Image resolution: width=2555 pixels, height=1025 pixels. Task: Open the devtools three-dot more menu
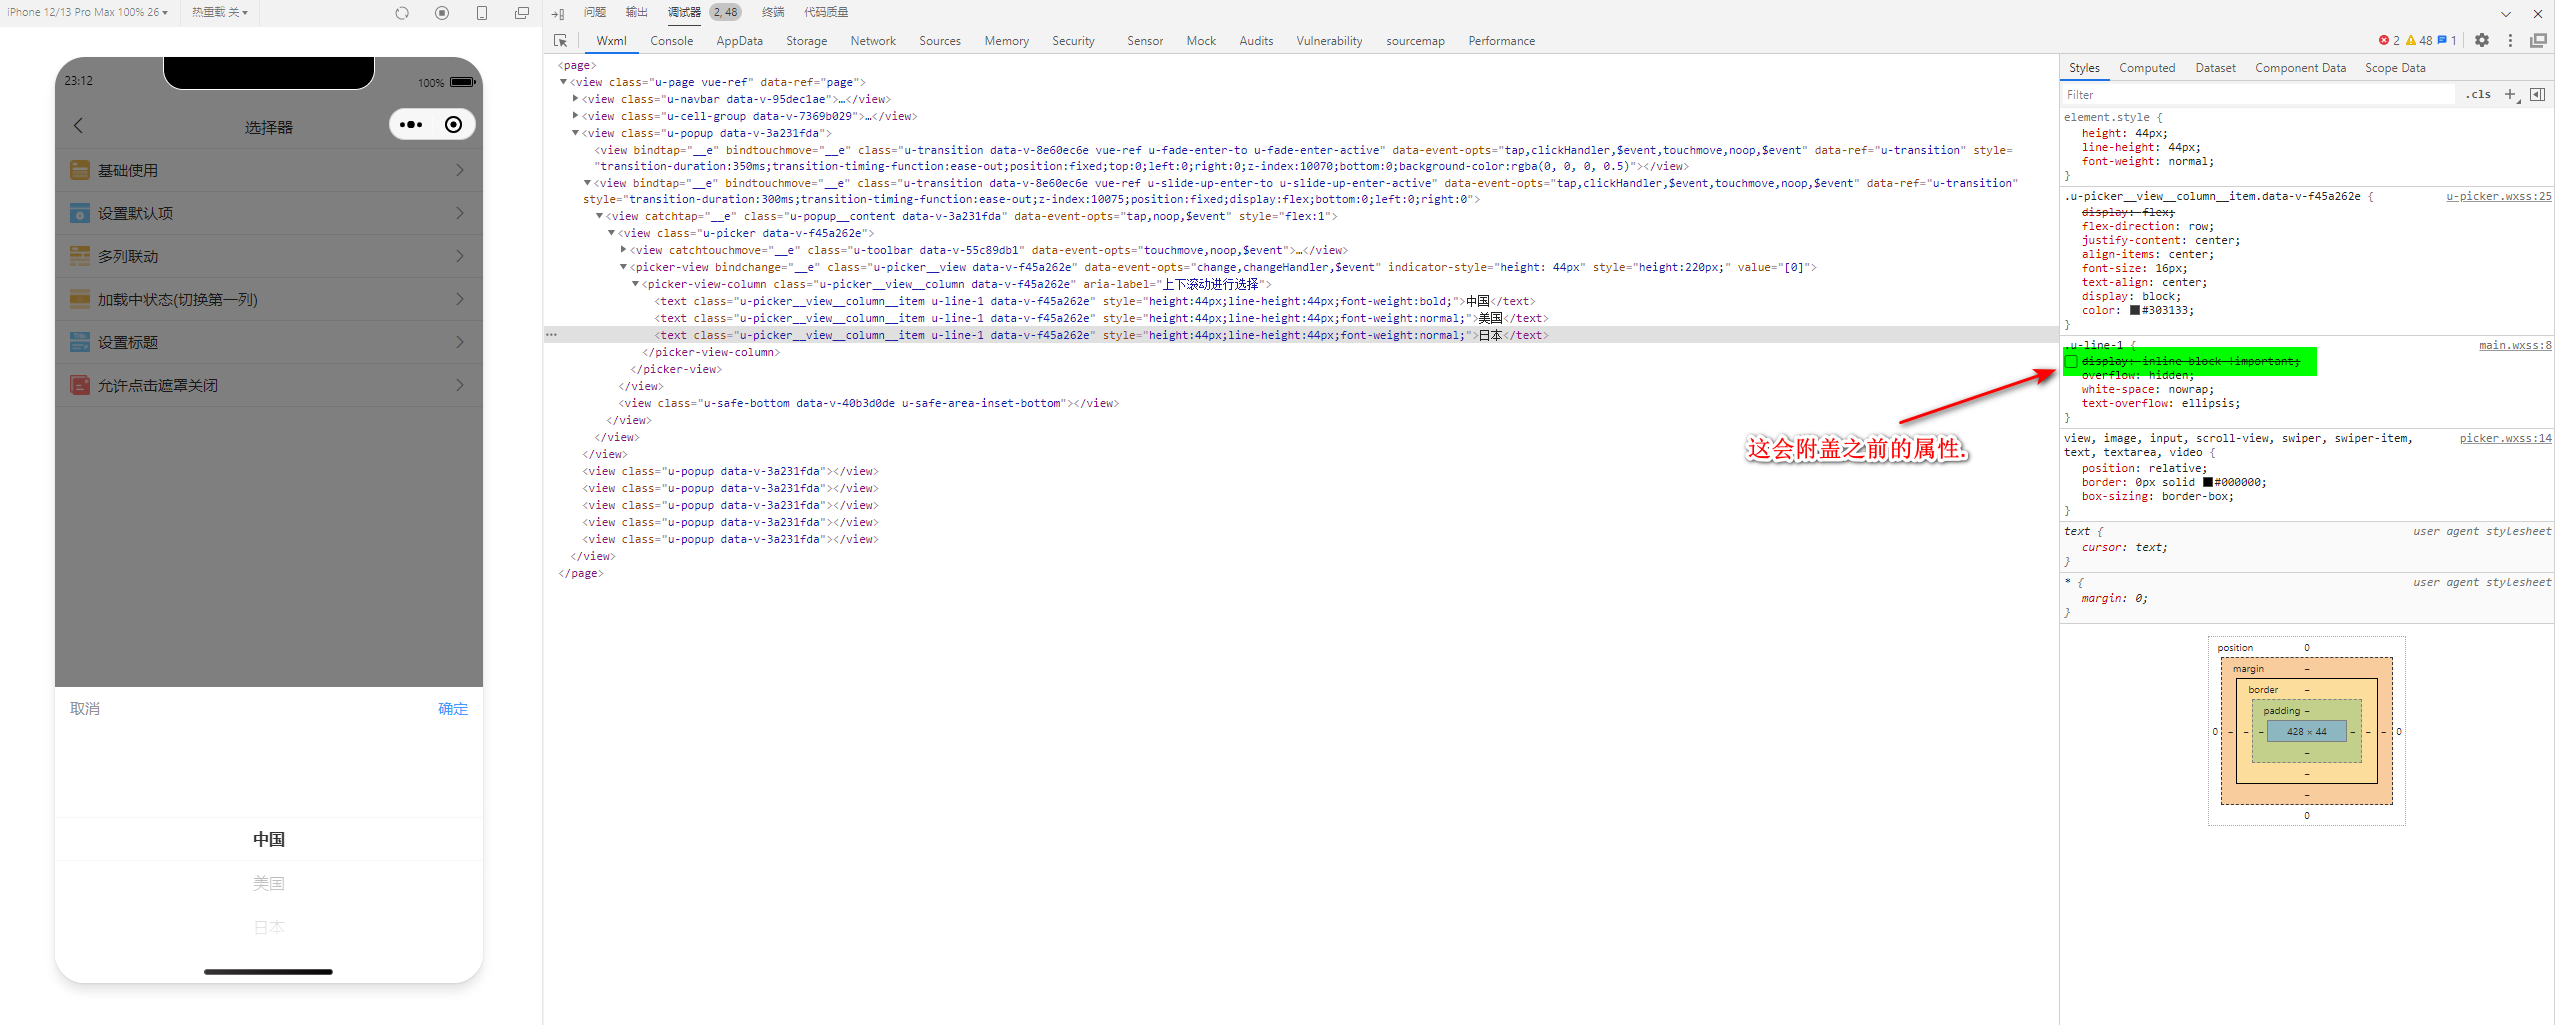click(2510, 41)
